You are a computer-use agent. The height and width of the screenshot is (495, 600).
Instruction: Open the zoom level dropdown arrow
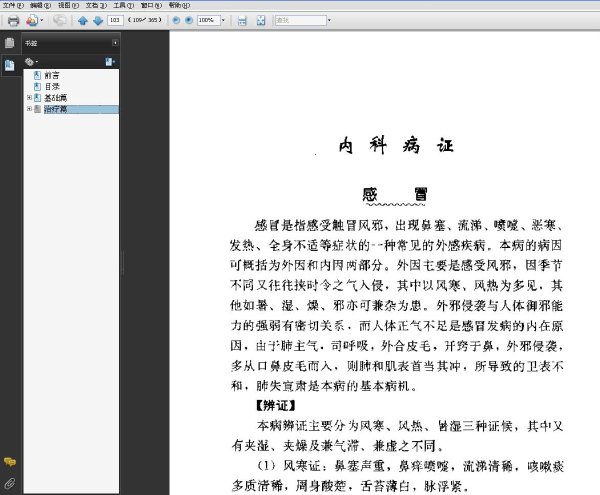pos(223,20)
